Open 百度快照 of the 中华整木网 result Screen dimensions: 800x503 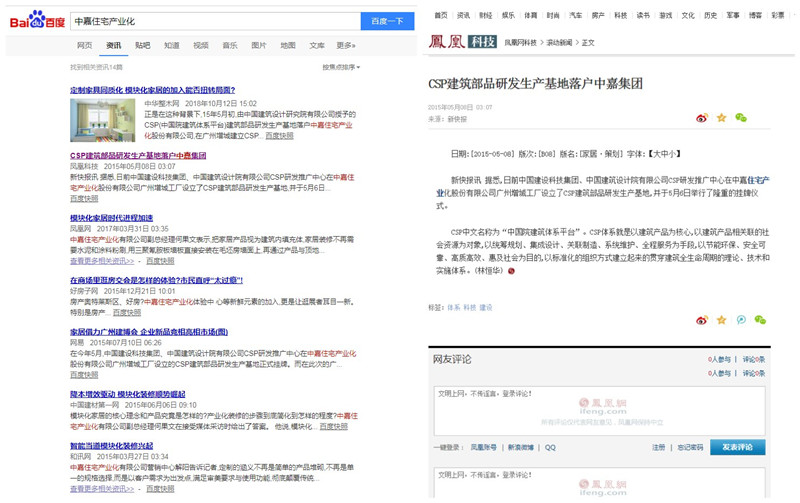point(280,136)
